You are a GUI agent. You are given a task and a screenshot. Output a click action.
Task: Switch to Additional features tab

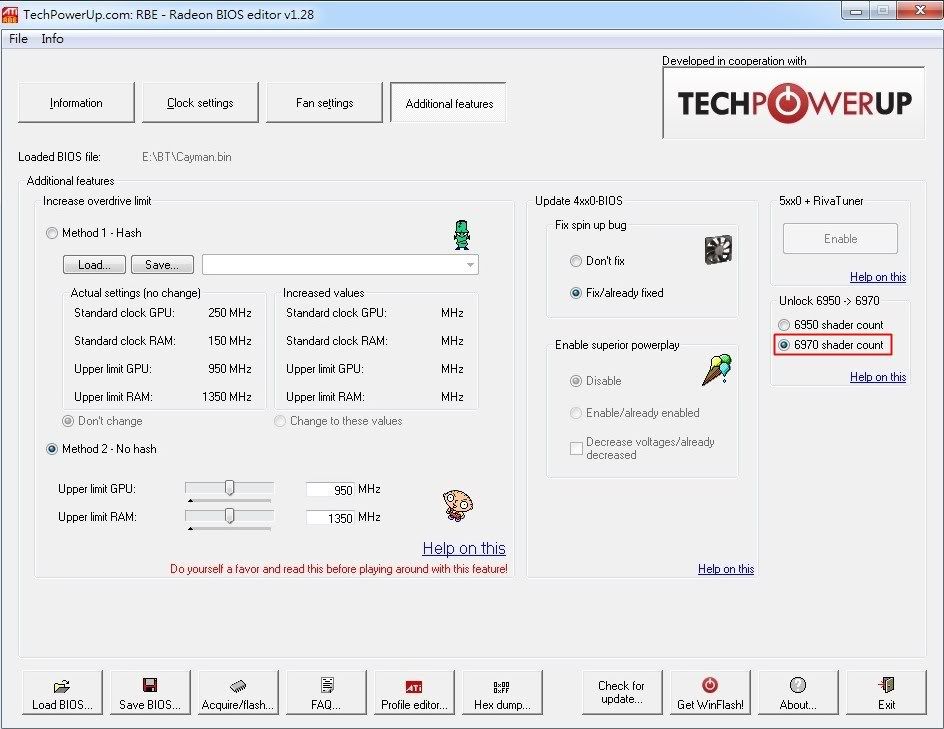click(449, 103)
